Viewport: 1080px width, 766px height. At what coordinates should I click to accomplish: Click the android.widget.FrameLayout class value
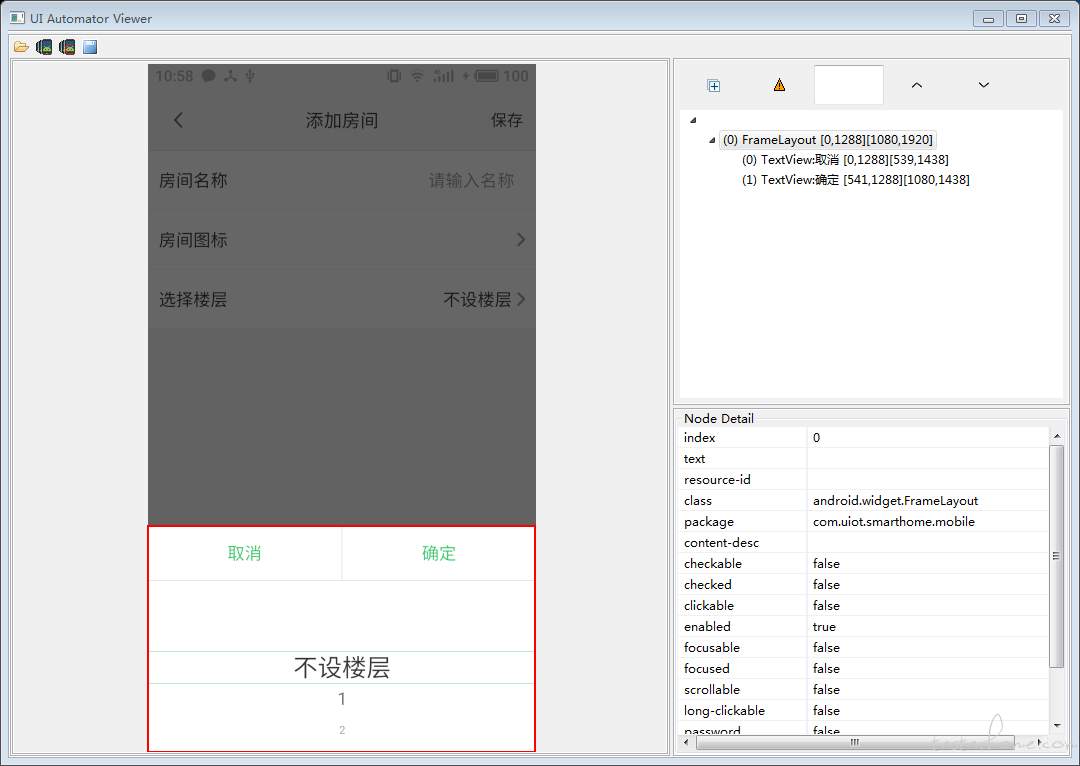pos(895,501)
